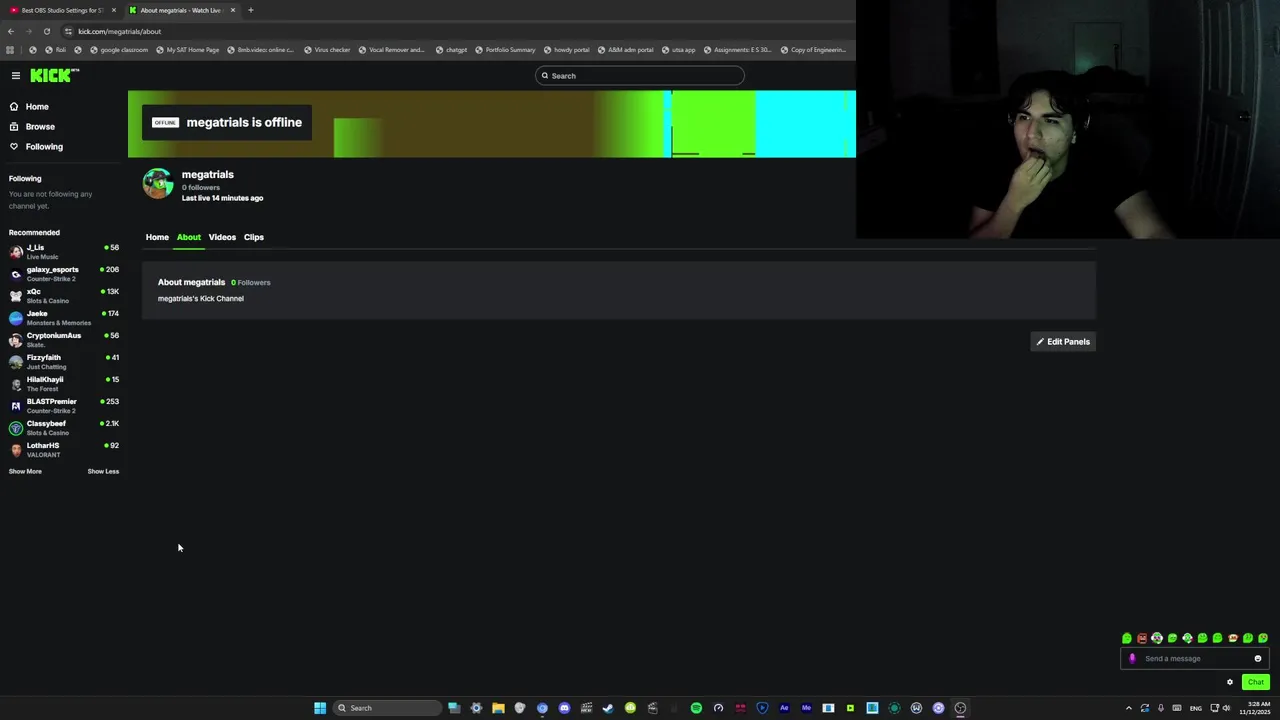Image resolution: width=1280 pixels, height=720 pixels.
Task: Open the ENG language switcher in tray
Action: 1196,708
